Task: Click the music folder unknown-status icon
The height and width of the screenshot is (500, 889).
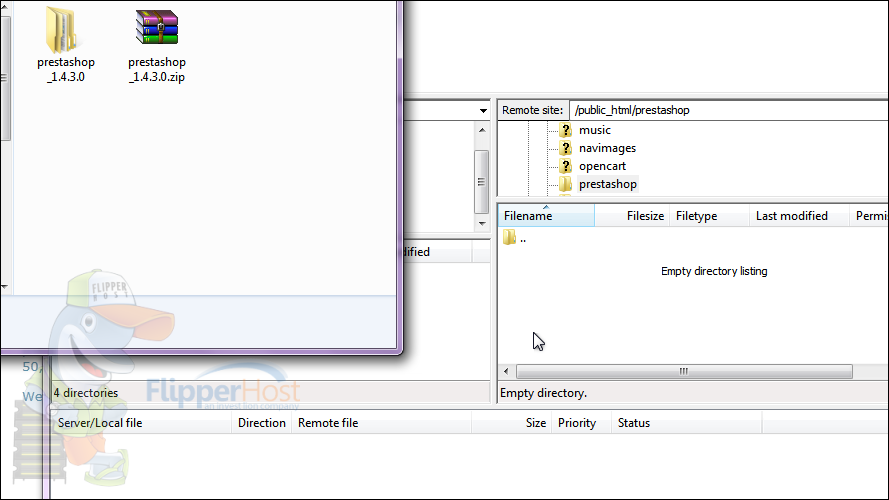Action: tap(565, 130)
